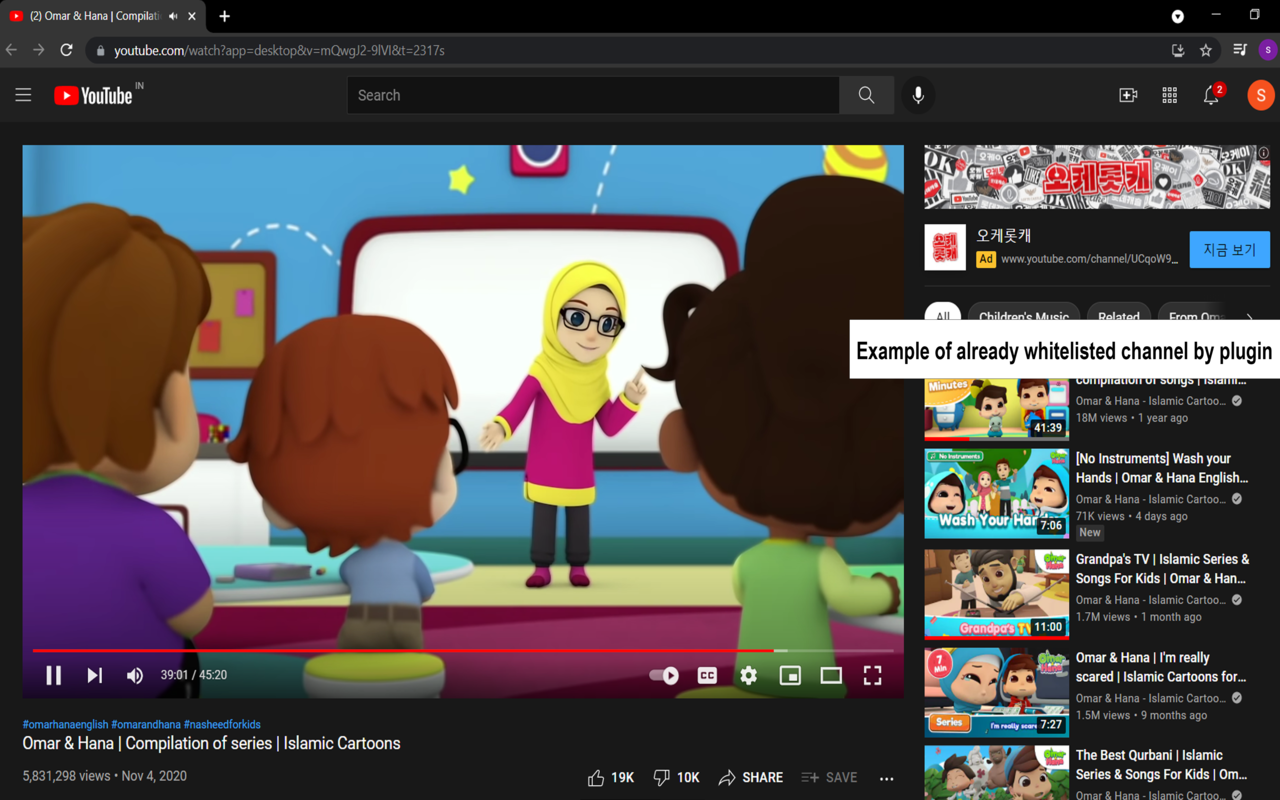Open the ad channel URL link

click(x=1089, y=259)
